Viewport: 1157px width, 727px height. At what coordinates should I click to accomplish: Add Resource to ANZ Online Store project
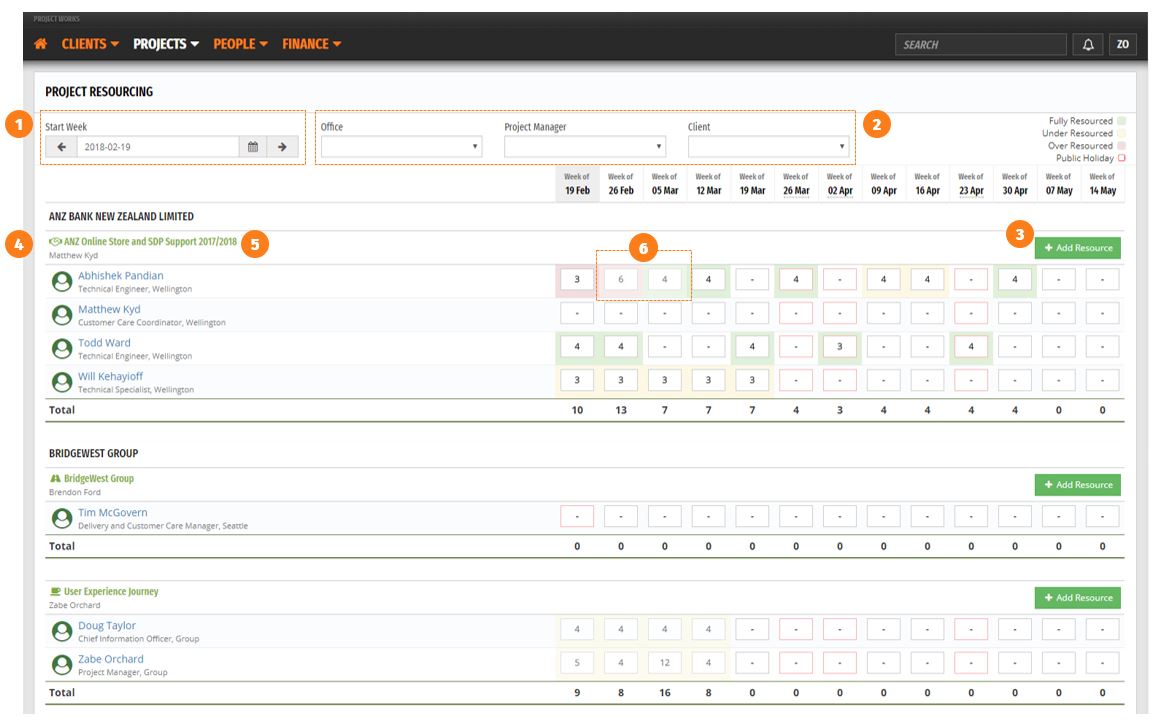1077,248
